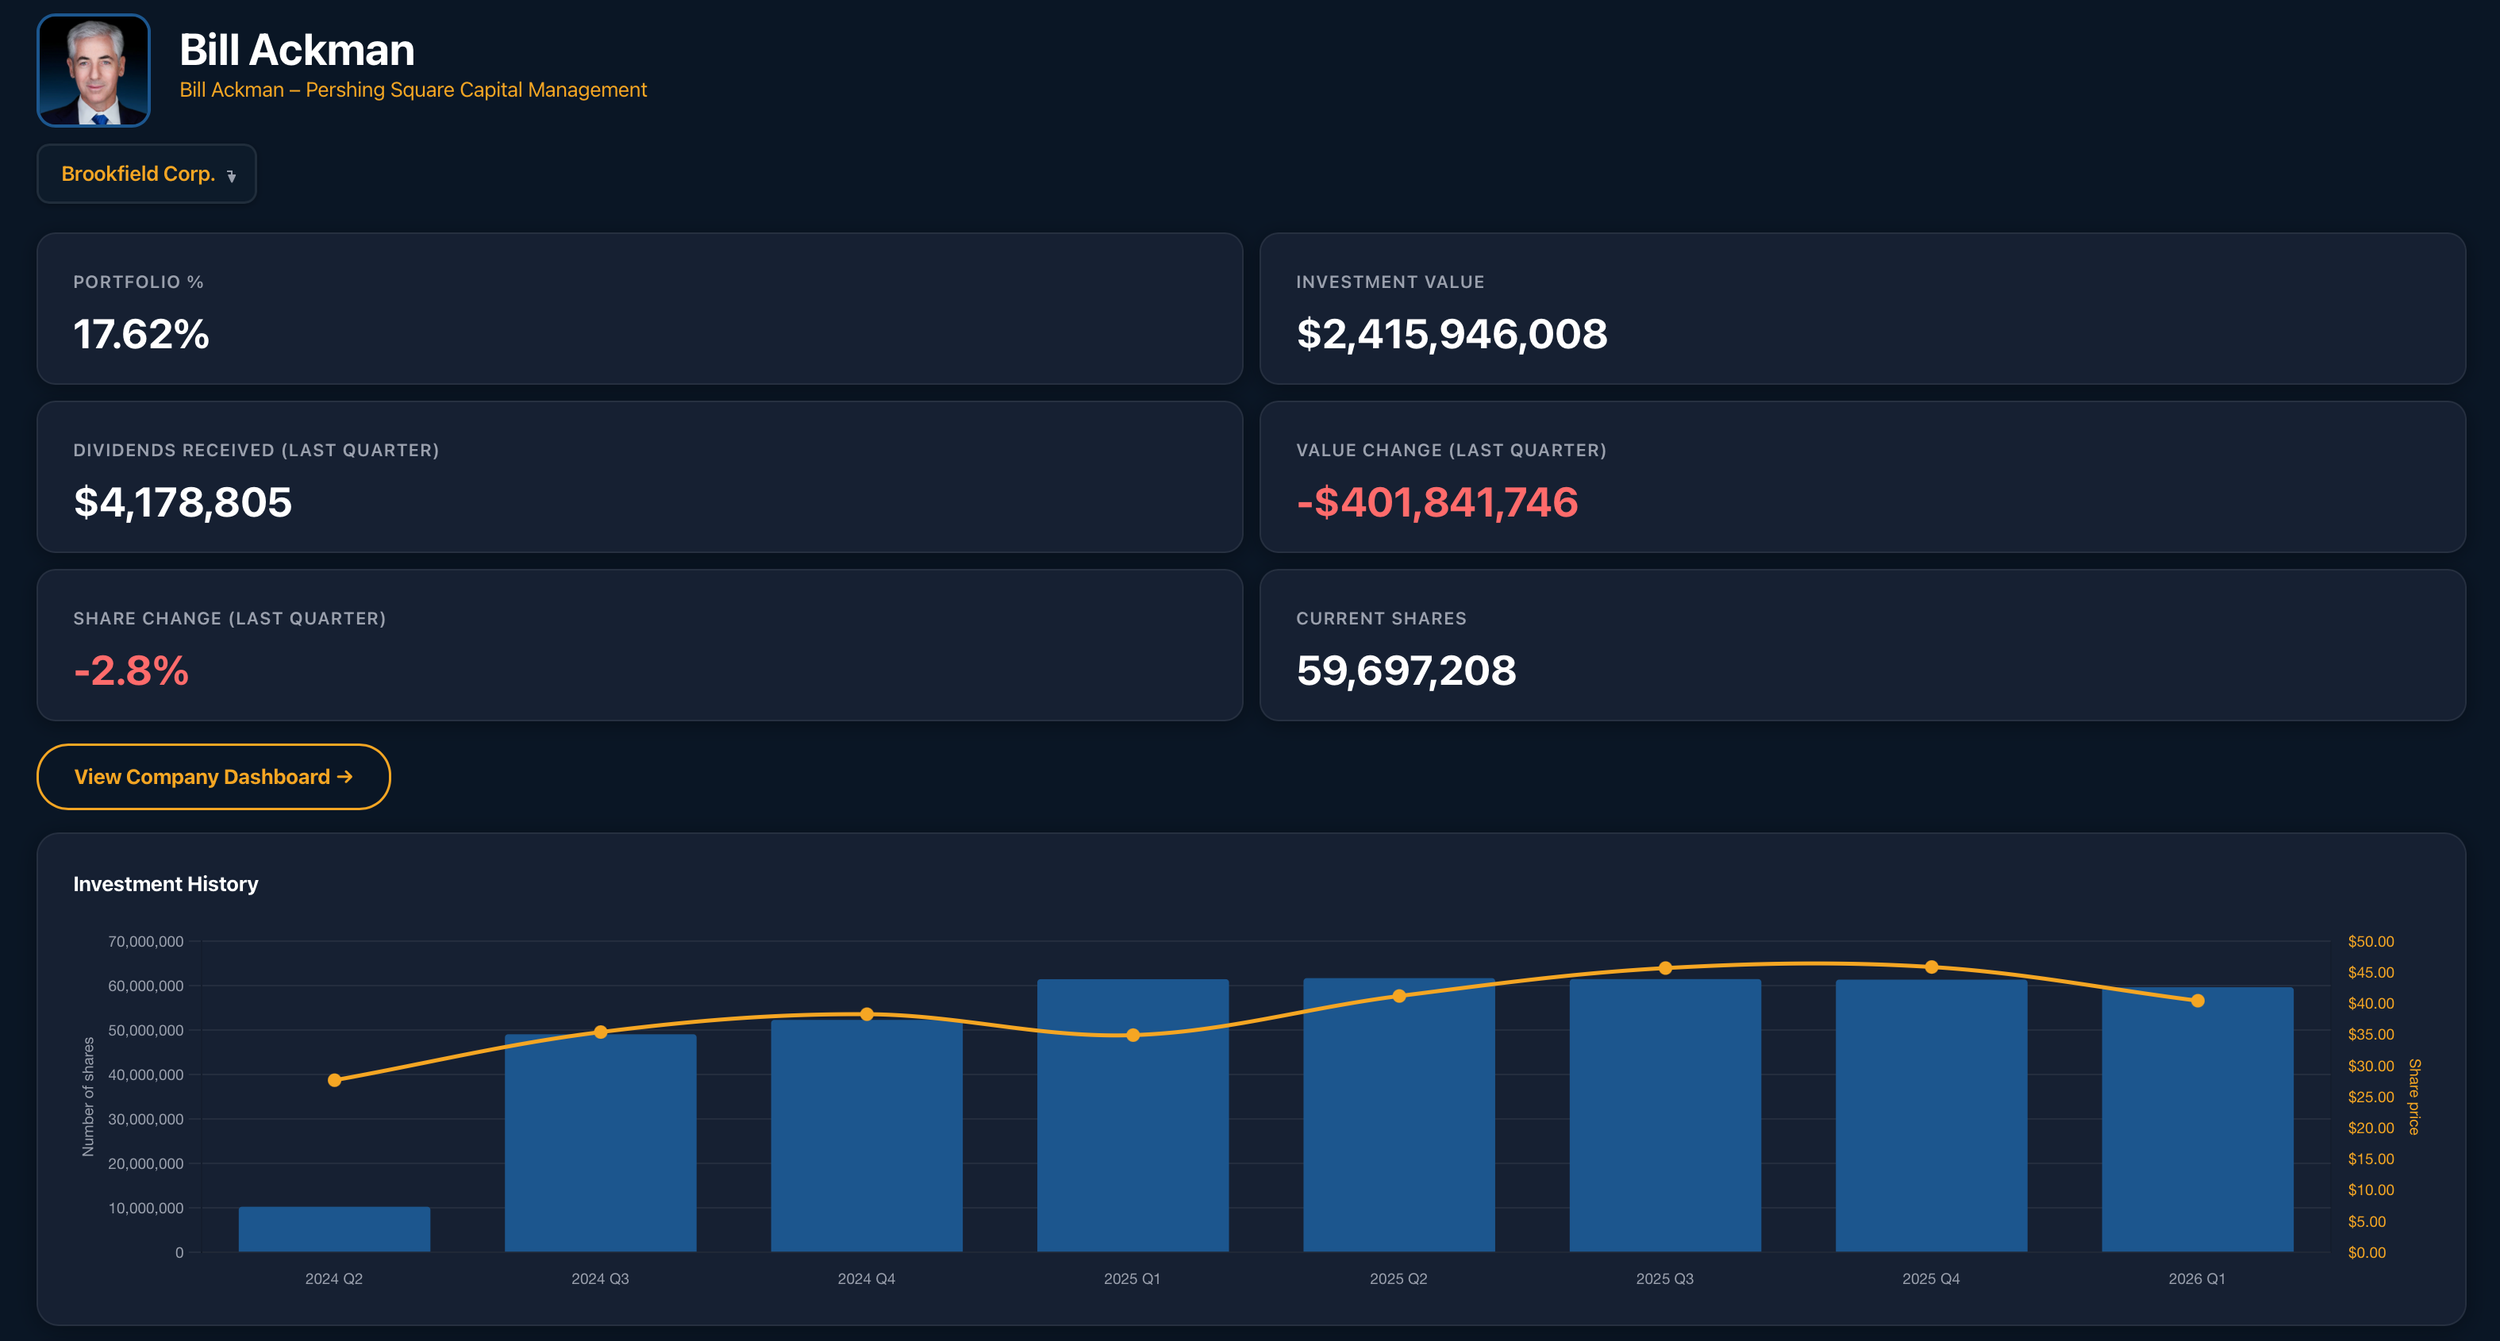Click the share change value -2.8%
The width and height of the screenshot is (2500, 1341).
tap(131, 670)
